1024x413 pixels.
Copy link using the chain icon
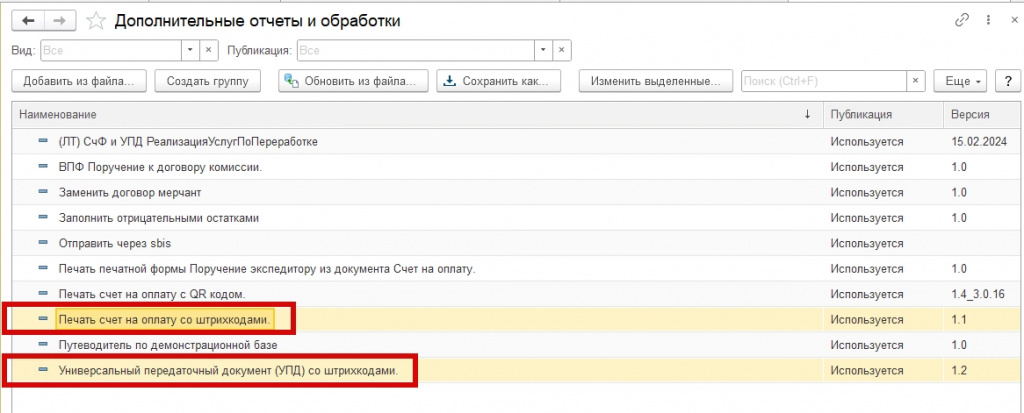click(961, 20)
